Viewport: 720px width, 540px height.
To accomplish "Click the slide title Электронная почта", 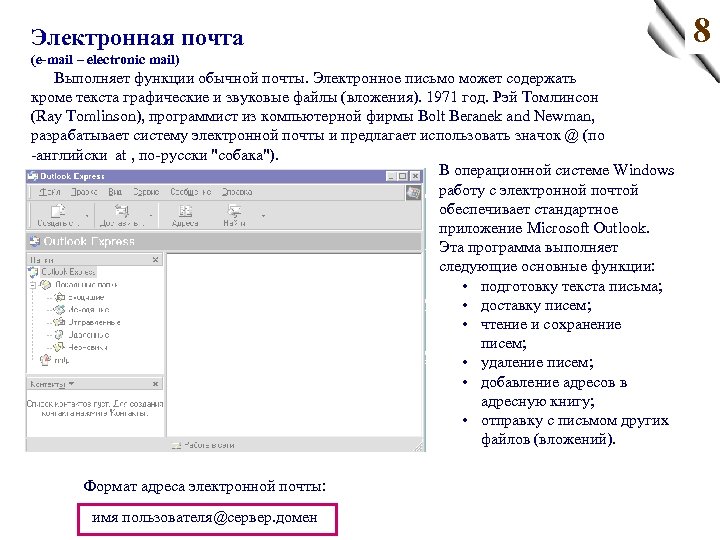I will click(137, 37).
